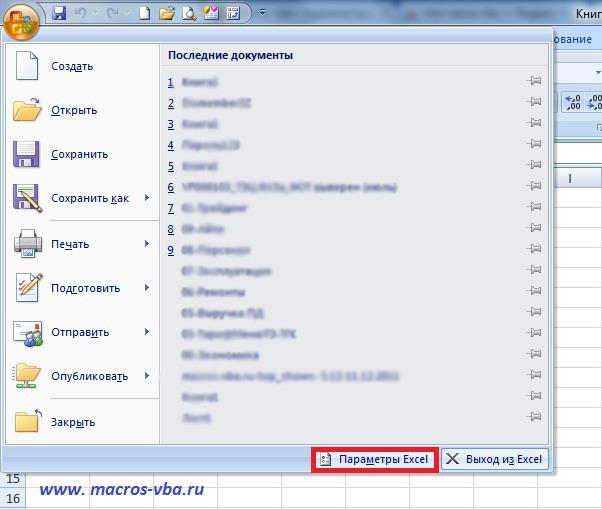This screenshot has width=602, height=509.
Task: Pin recent document 9 to the list
Action: [534, 249]
